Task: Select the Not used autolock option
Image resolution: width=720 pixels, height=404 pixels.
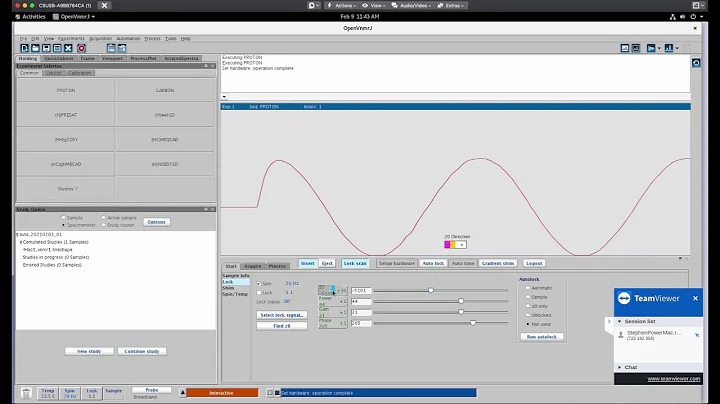Action: [x=528, y=324]
